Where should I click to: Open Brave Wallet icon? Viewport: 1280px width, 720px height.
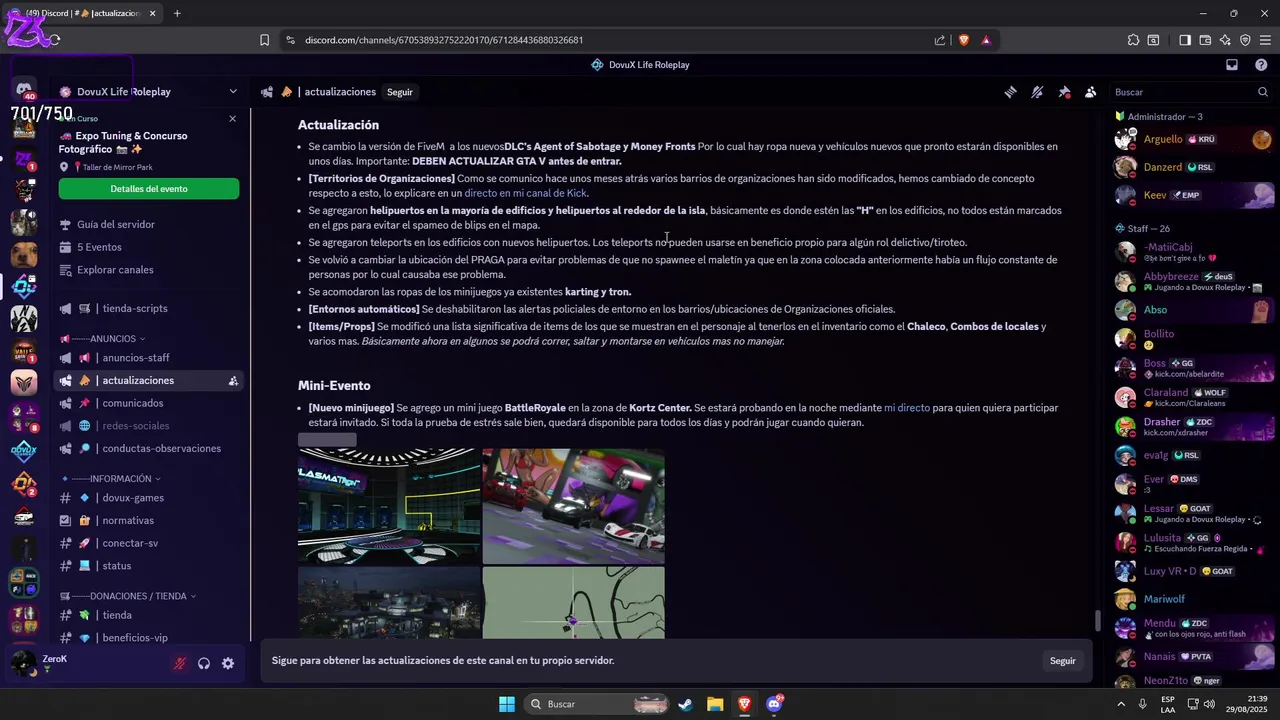click(x=1205, y=40)
